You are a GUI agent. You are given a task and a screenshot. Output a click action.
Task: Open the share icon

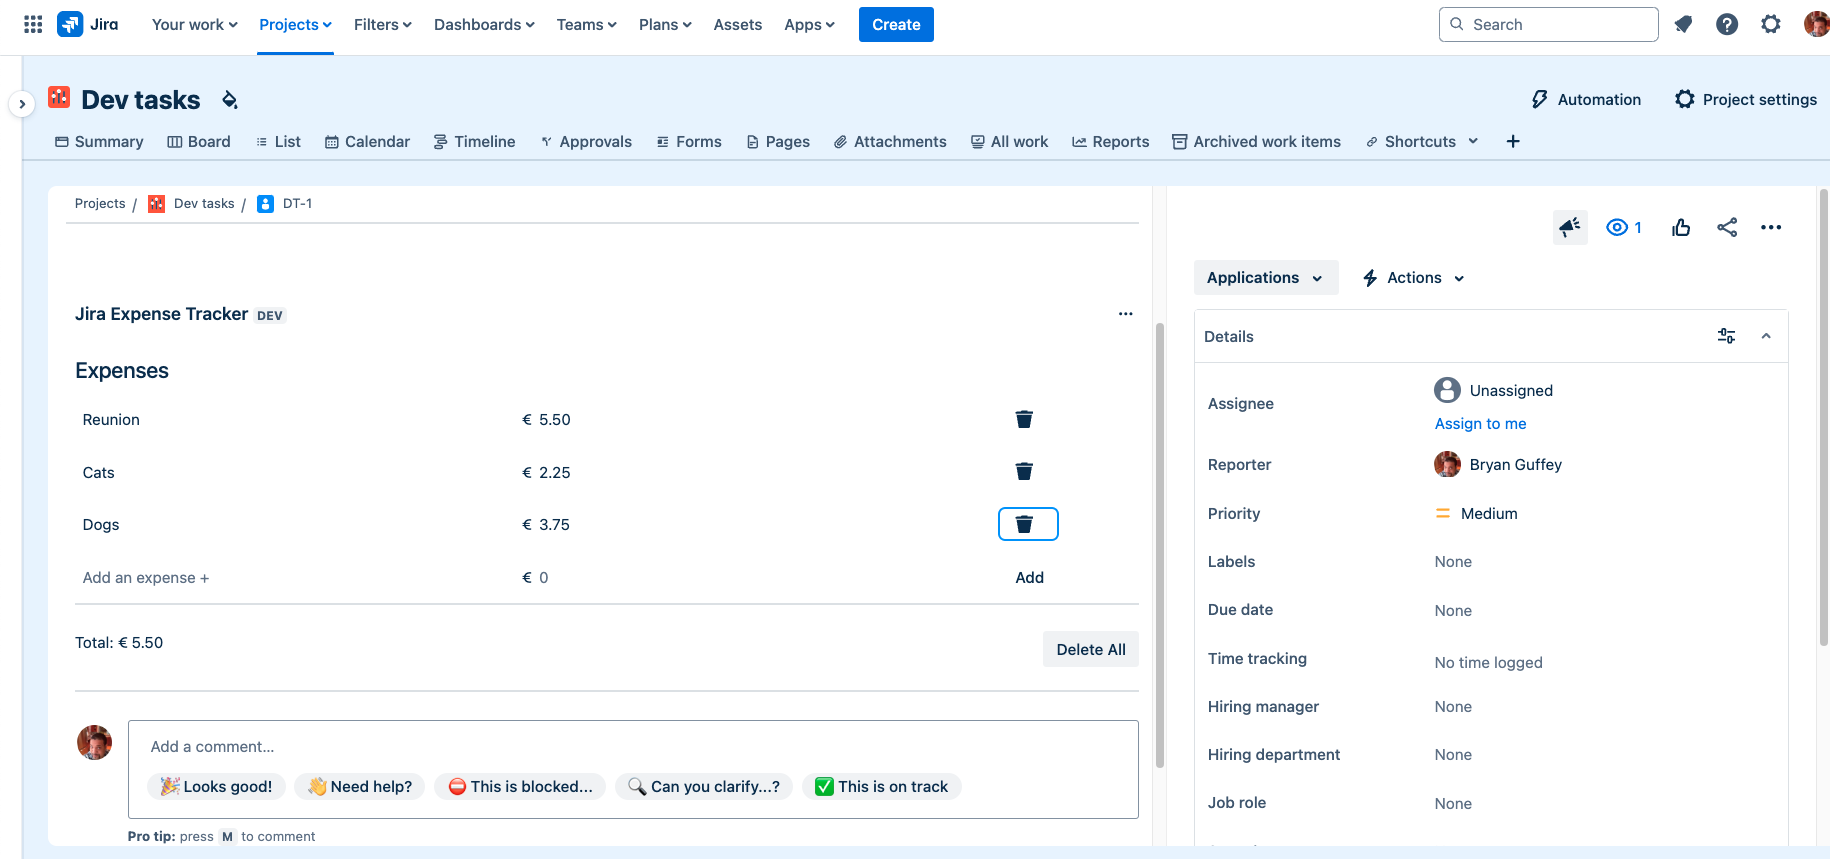click(x=1727, y=227)
